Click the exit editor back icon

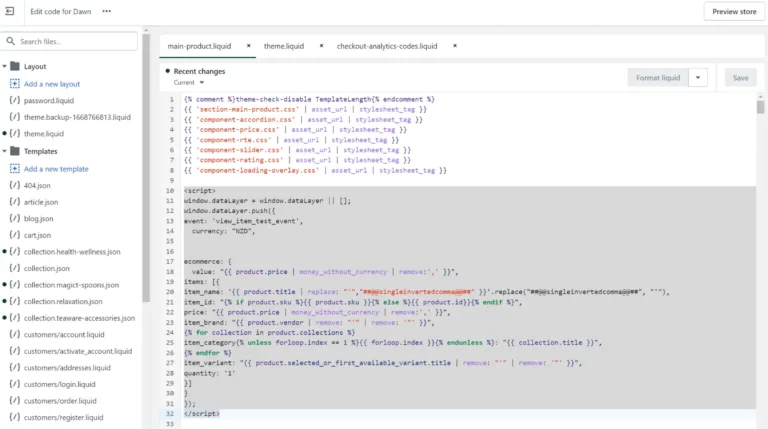pos(9,11)
